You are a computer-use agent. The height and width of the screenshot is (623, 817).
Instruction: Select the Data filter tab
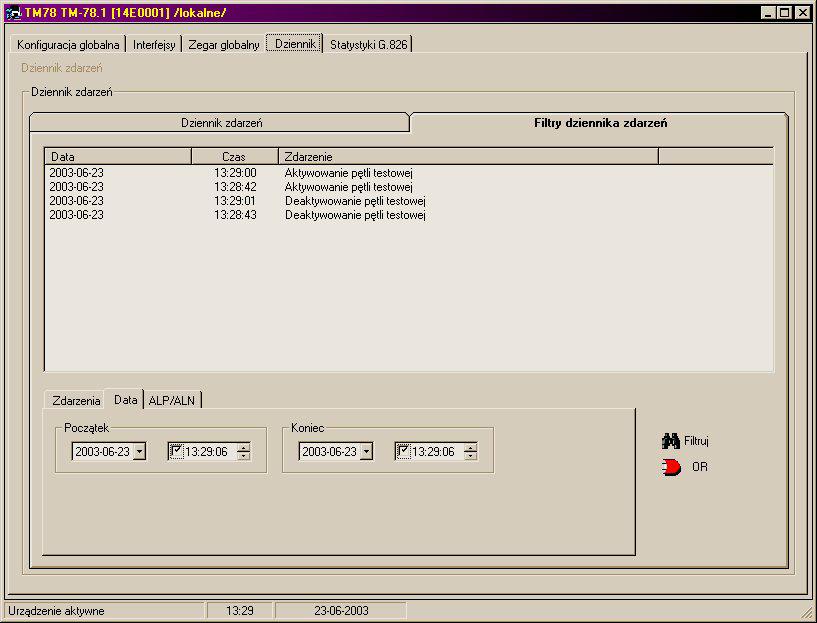click(x=126, y=400)
